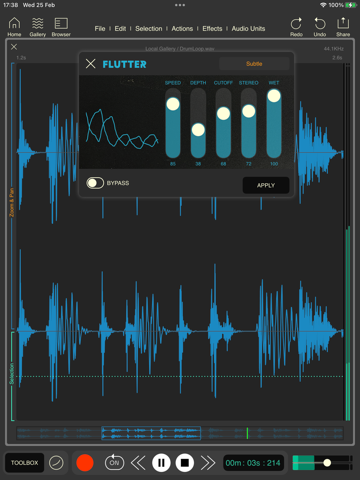This screenshot has width=360, height=480.
Task: Toggle the Bypass switch
Action: pyautogui.click(x=95, y=183)
